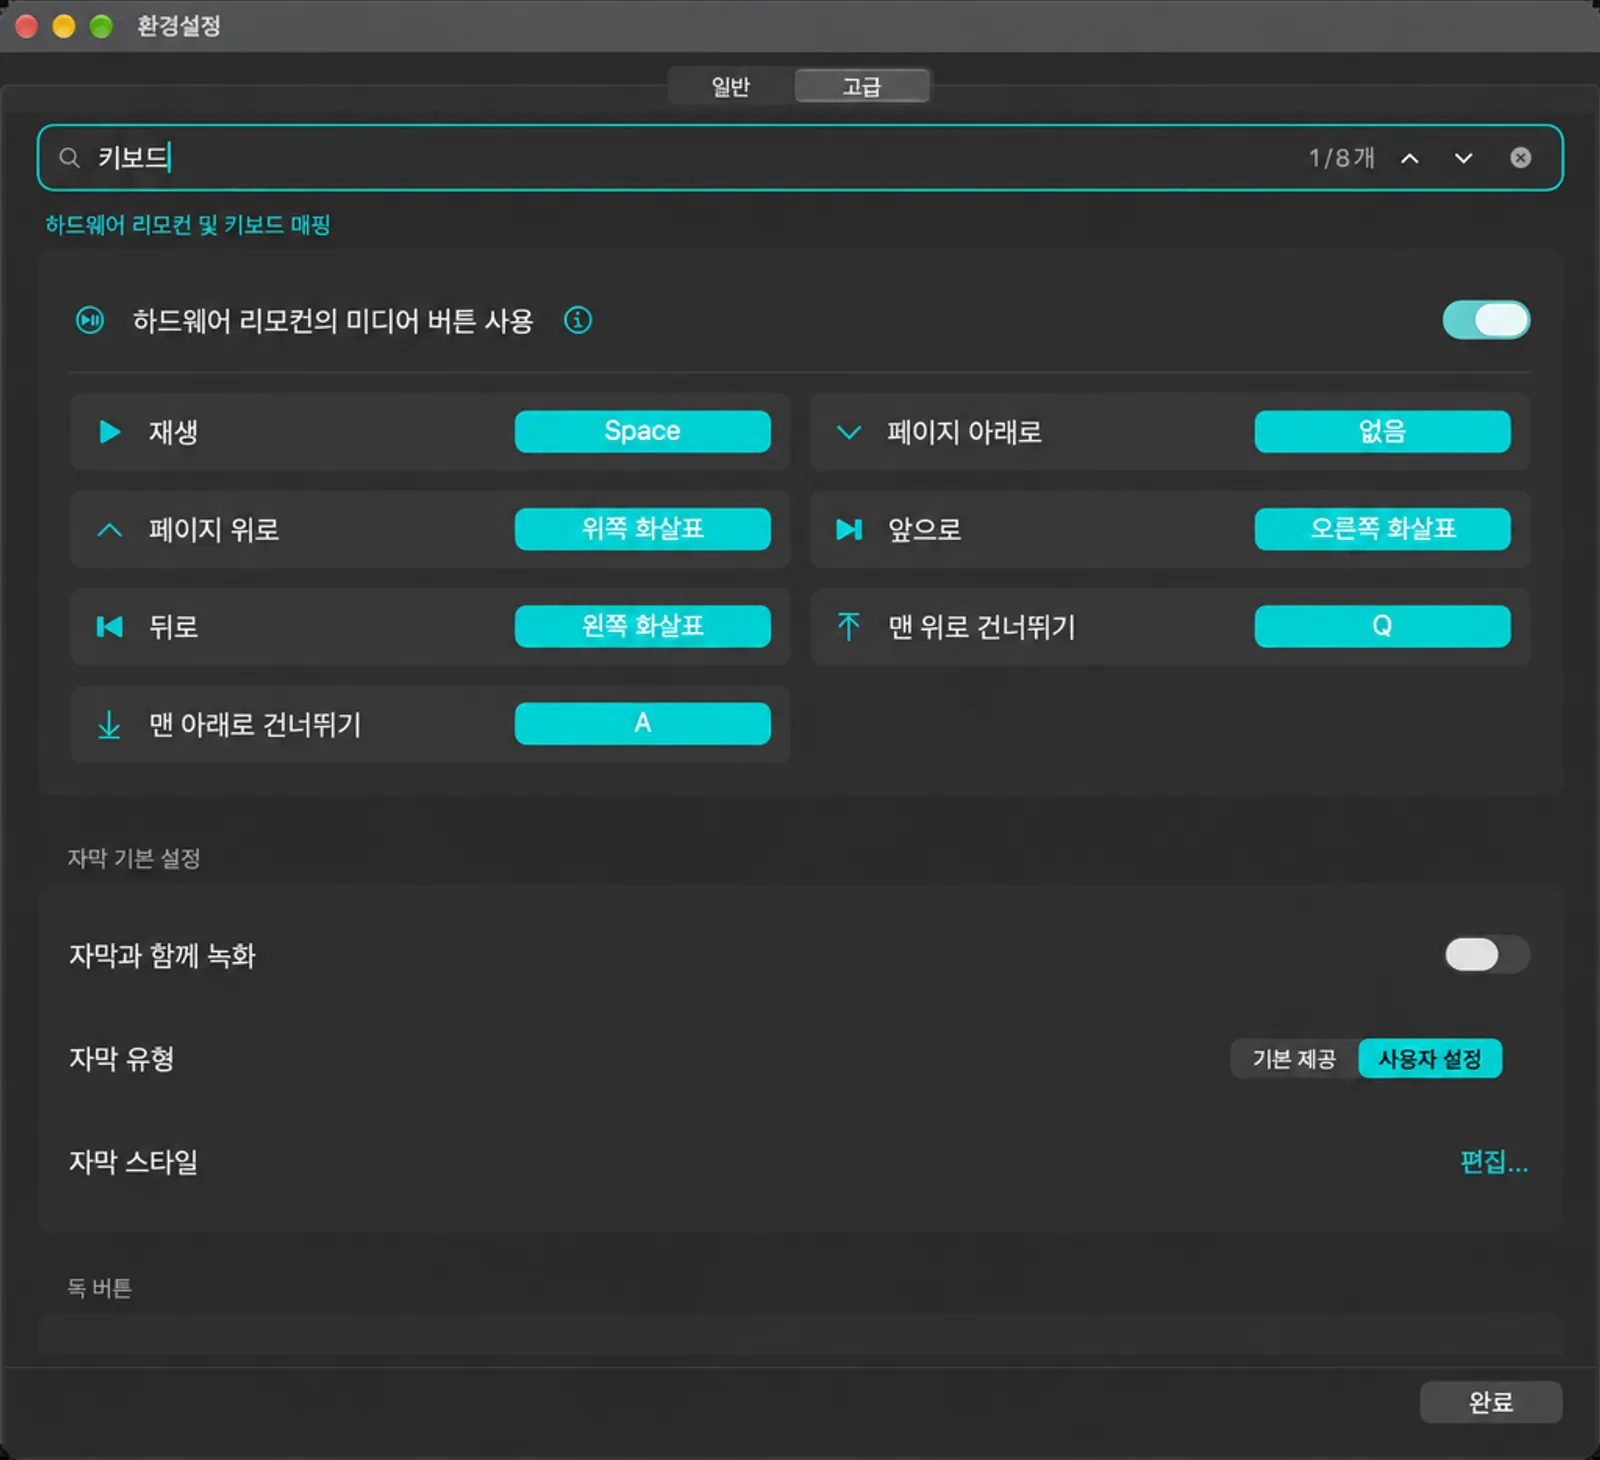
Task: Click the 앞으로 skip-forward icon
Action: pyautogui.click(x=849, y=529)
